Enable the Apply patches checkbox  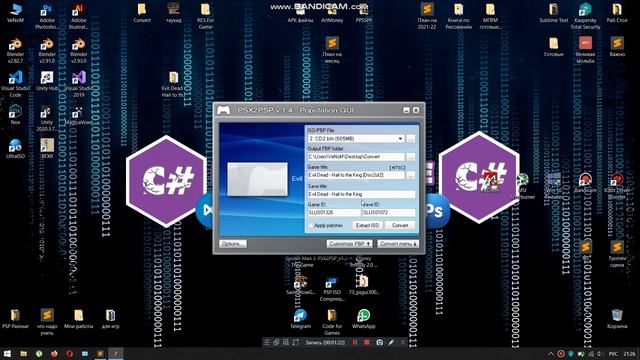tap(311, 225)
